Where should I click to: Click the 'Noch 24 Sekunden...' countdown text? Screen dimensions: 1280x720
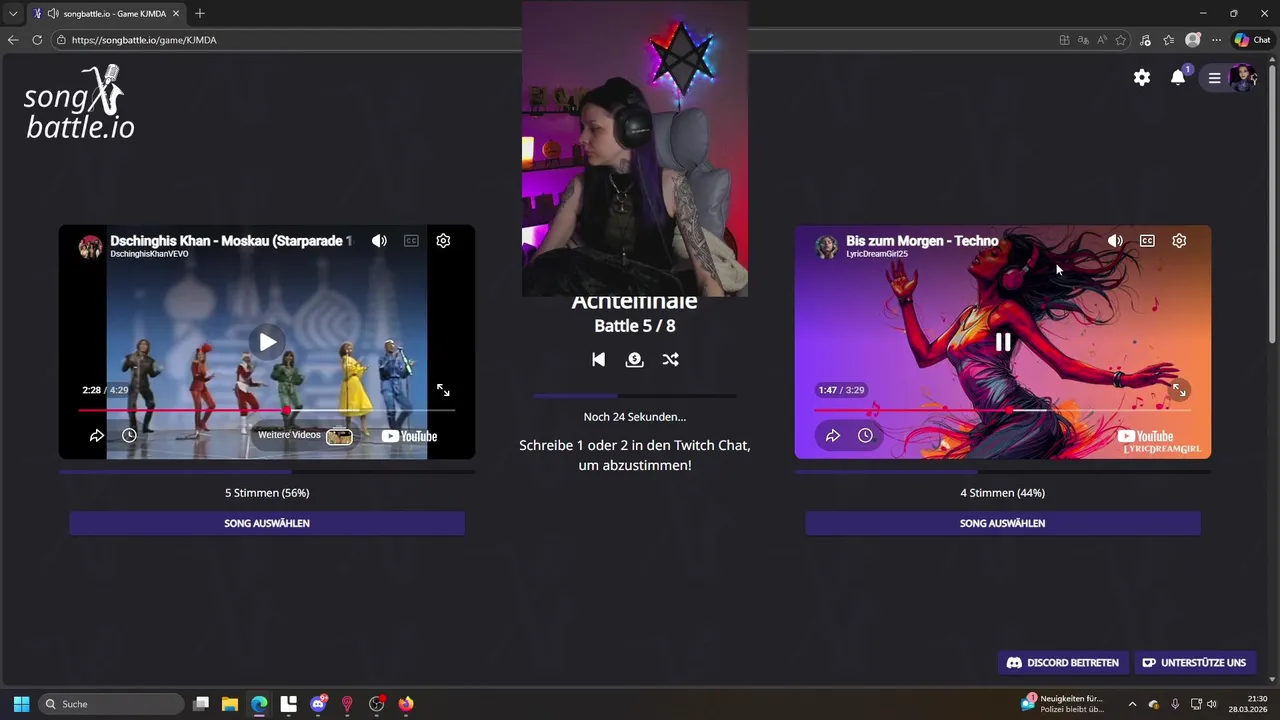pos(635,417)
